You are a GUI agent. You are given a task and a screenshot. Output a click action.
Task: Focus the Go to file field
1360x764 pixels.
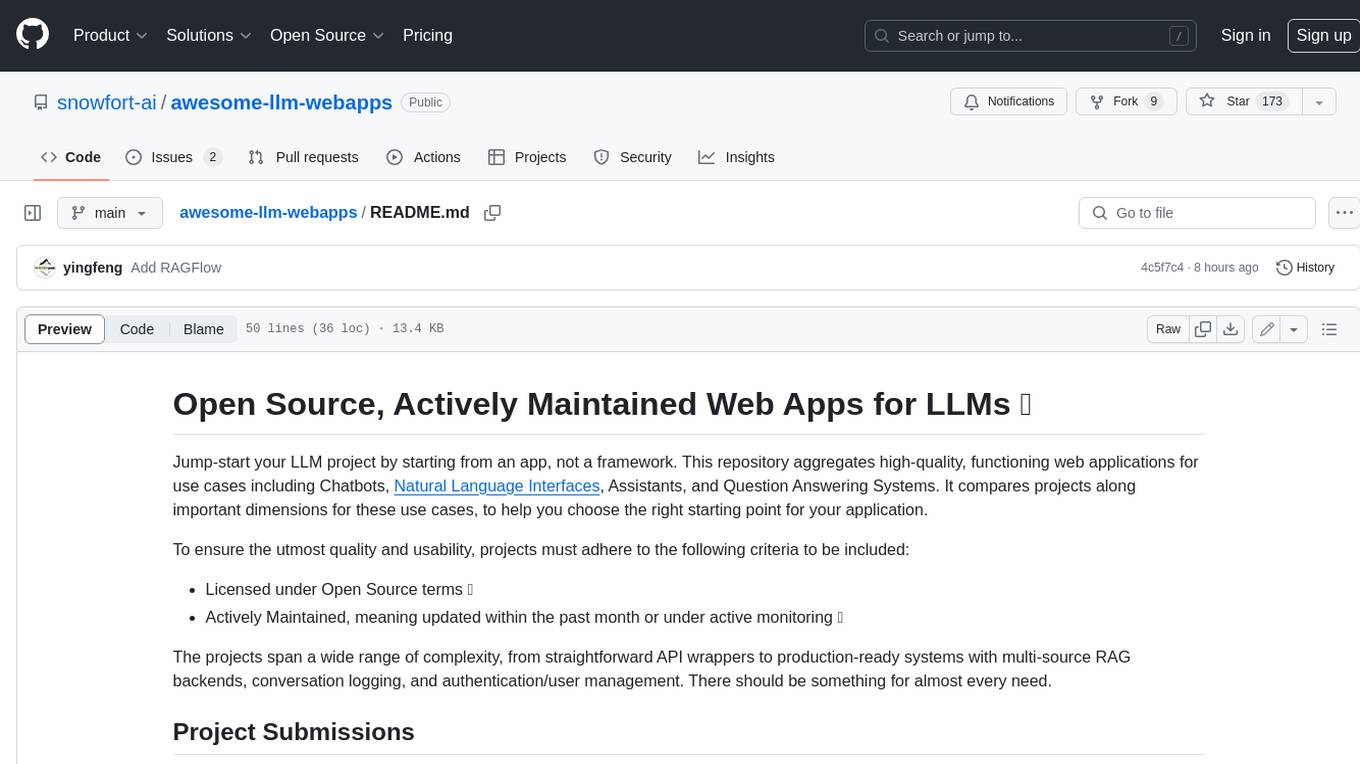(x=1197, y=213)
